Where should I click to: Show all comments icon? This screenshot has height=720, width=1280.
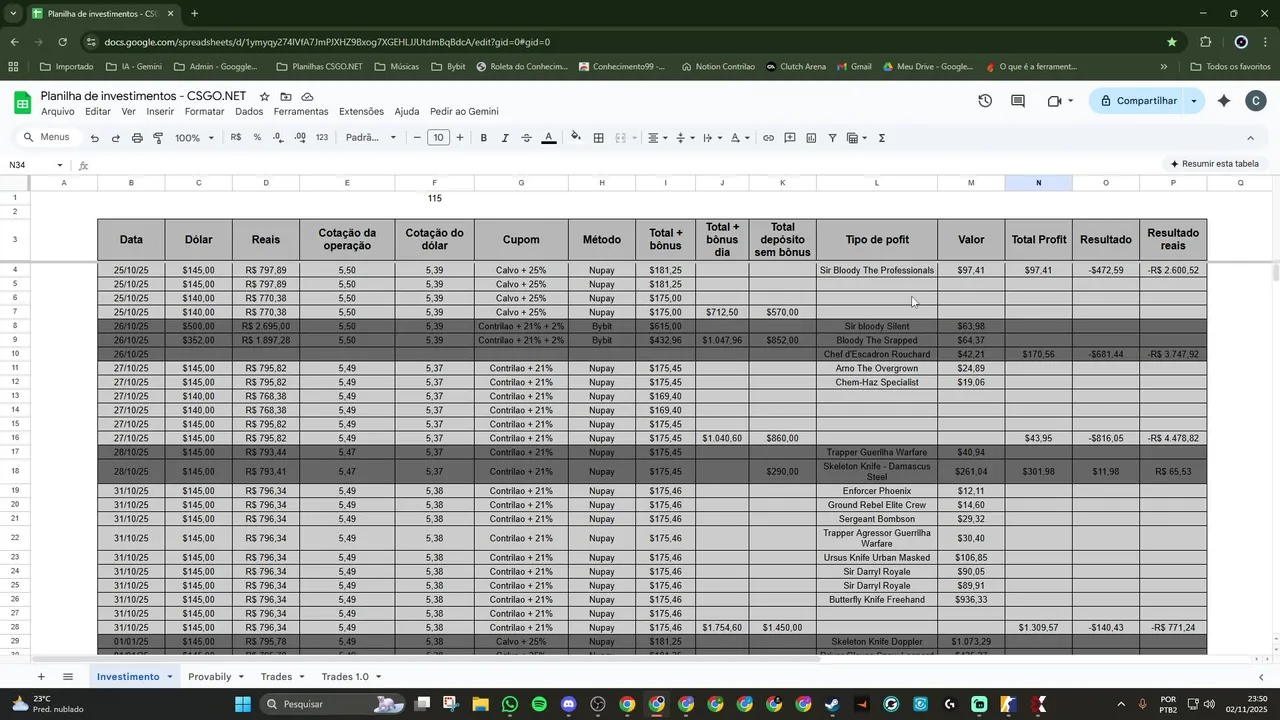click(x=1018, y=101)
